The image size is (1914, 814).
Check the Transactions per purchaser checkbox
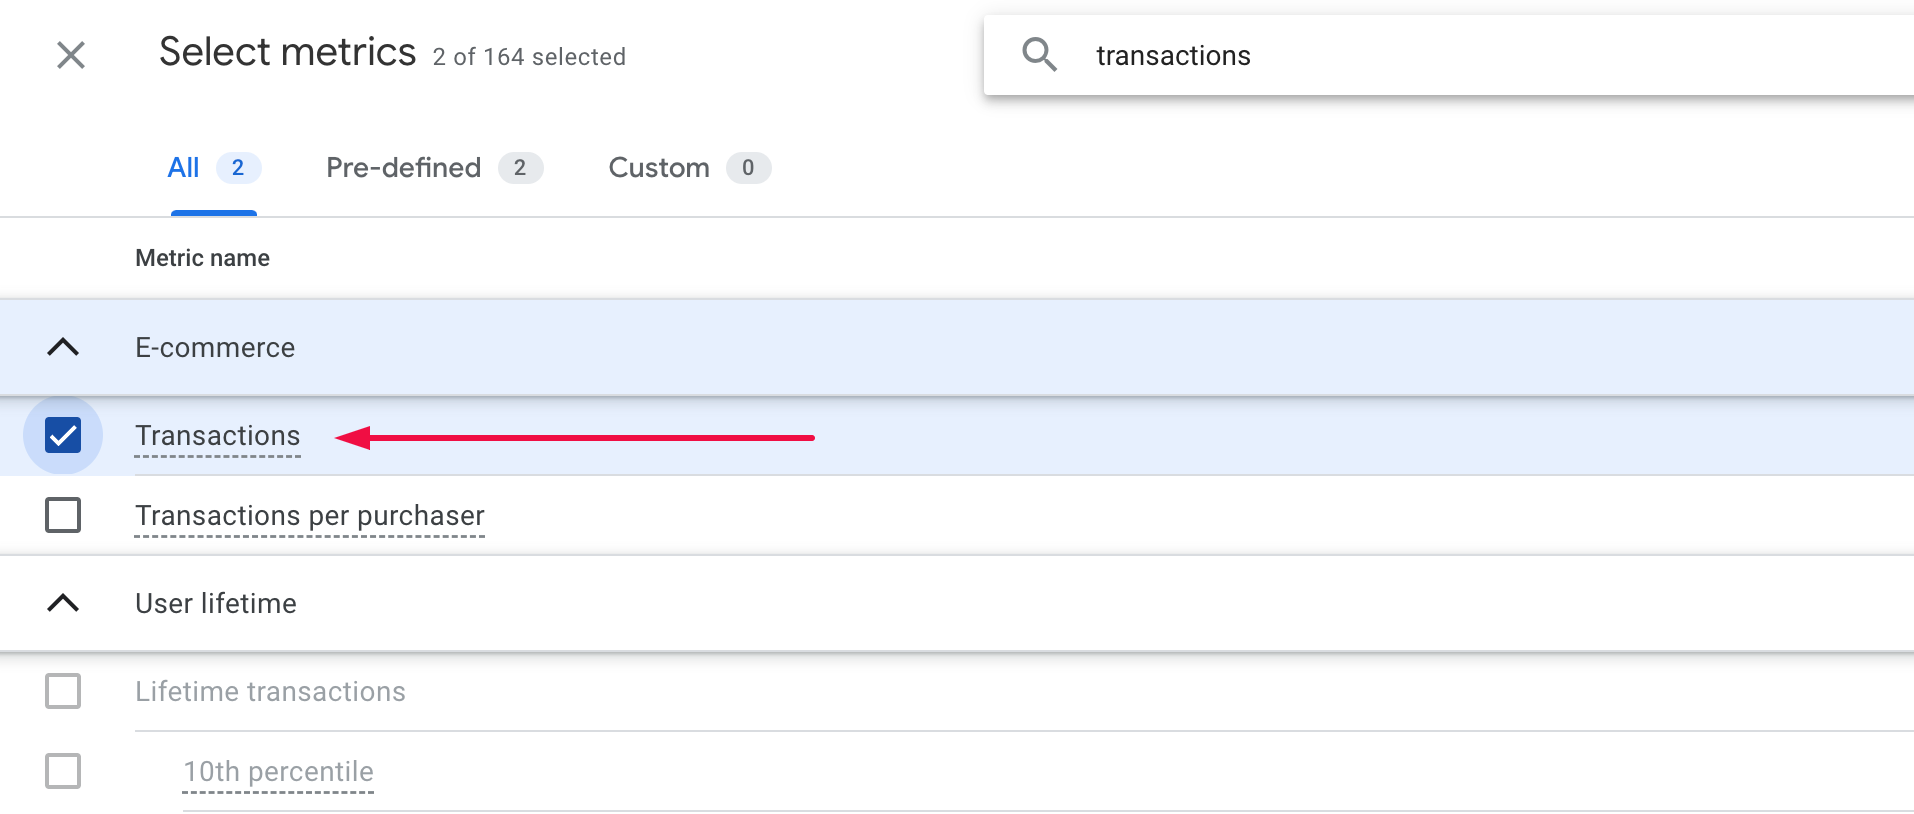pos(62,515)
